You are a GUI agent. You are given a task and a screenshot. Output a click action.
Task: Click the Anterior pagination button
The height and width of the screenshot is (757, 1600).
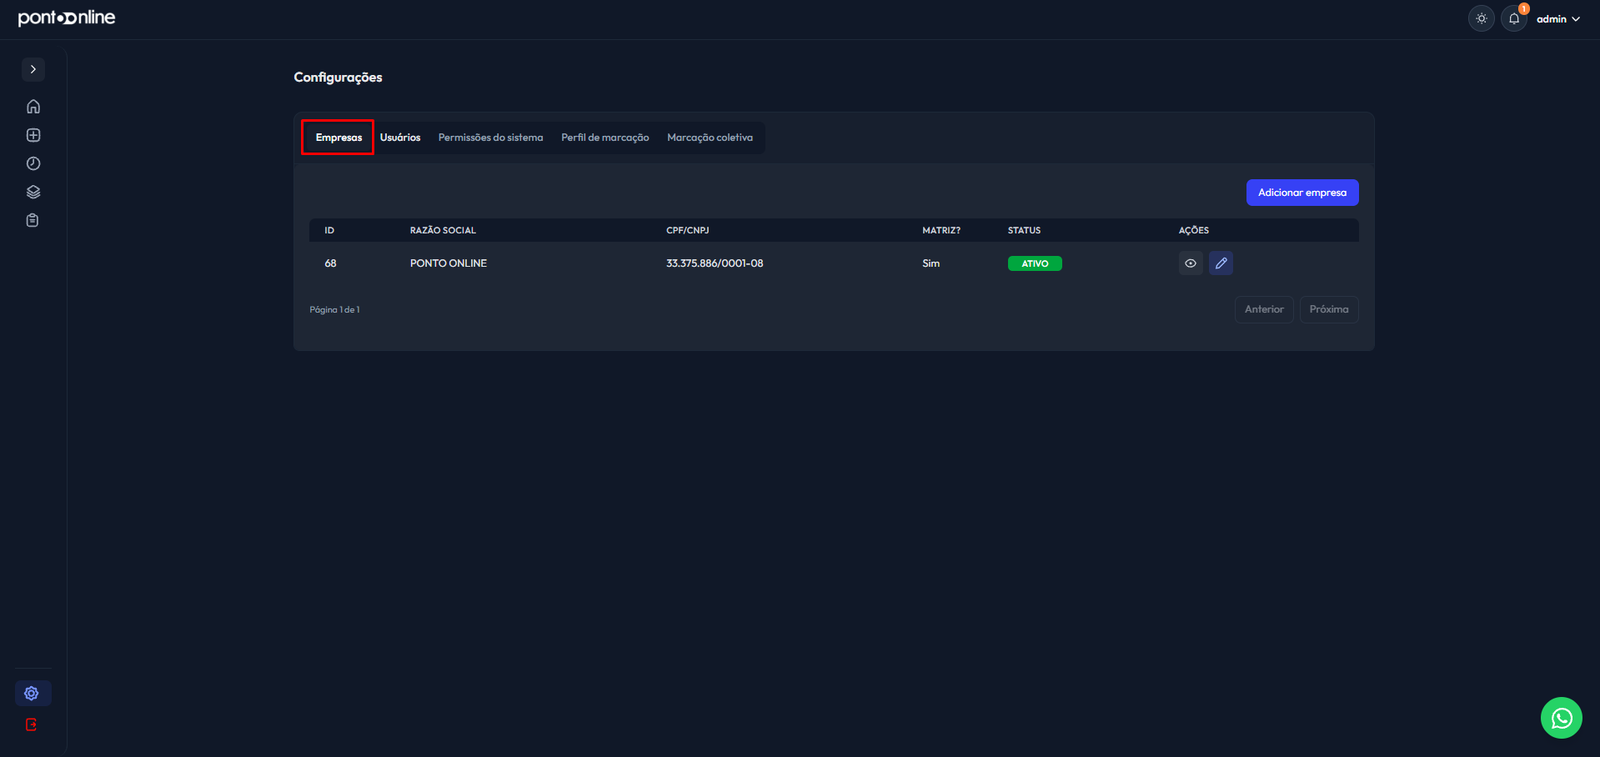[x=1264, y=309]
